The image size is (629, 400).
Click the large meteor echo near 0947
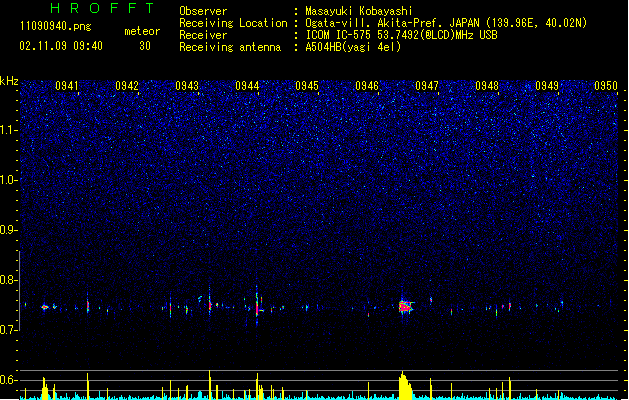point(406,307)
